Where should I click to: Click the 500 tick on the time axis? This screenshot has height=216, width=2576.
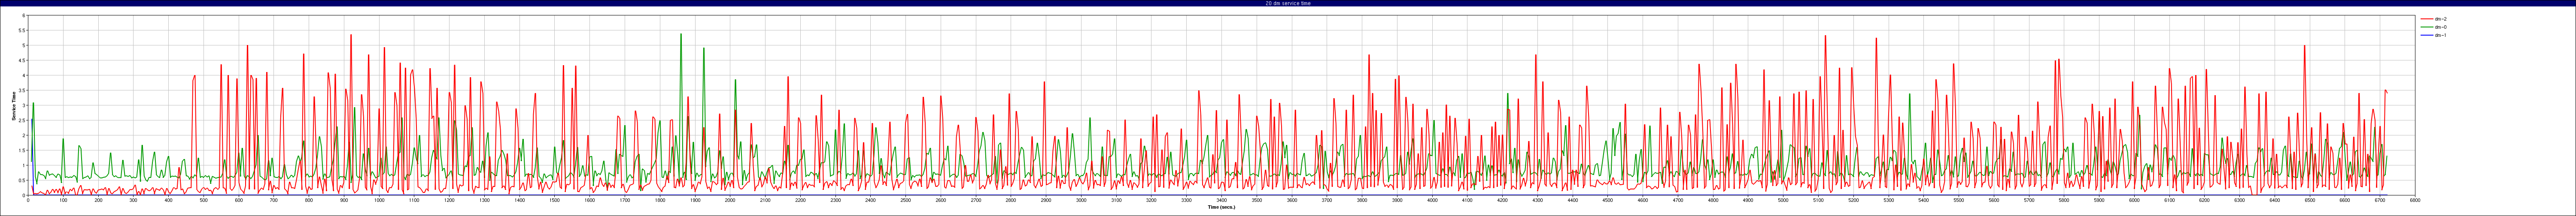point(203,200)
